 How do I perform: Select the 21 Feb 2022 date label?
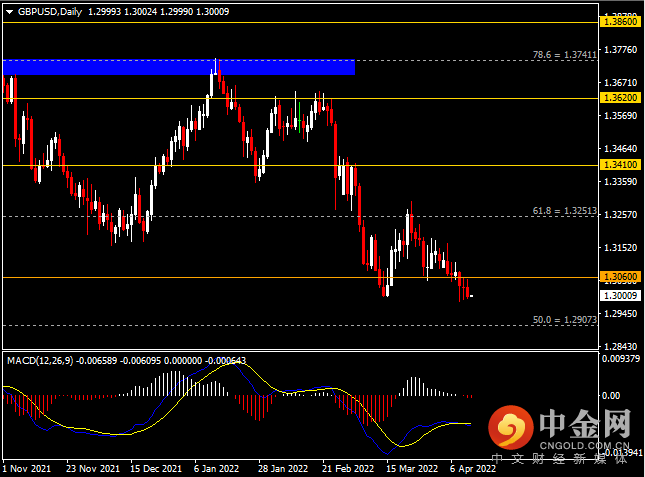pos(348,469)
